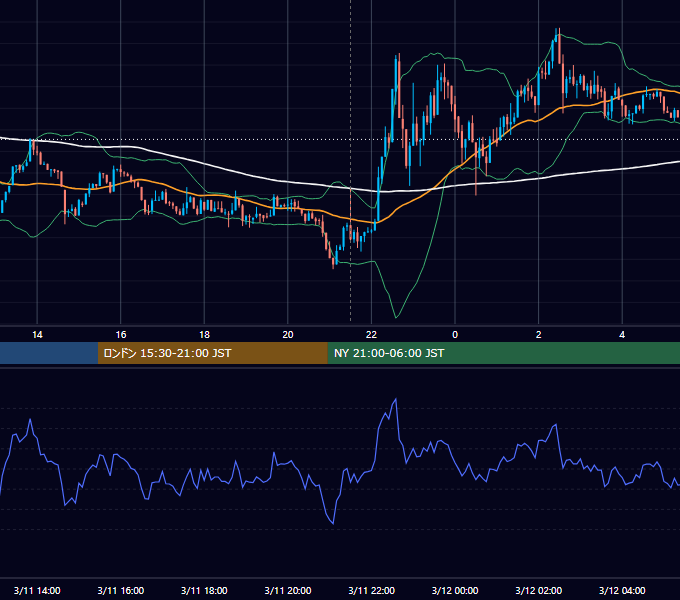Click the 3/11 16:00 time label
Viewport: 680px width, 600px height.
tap(121, 590)
